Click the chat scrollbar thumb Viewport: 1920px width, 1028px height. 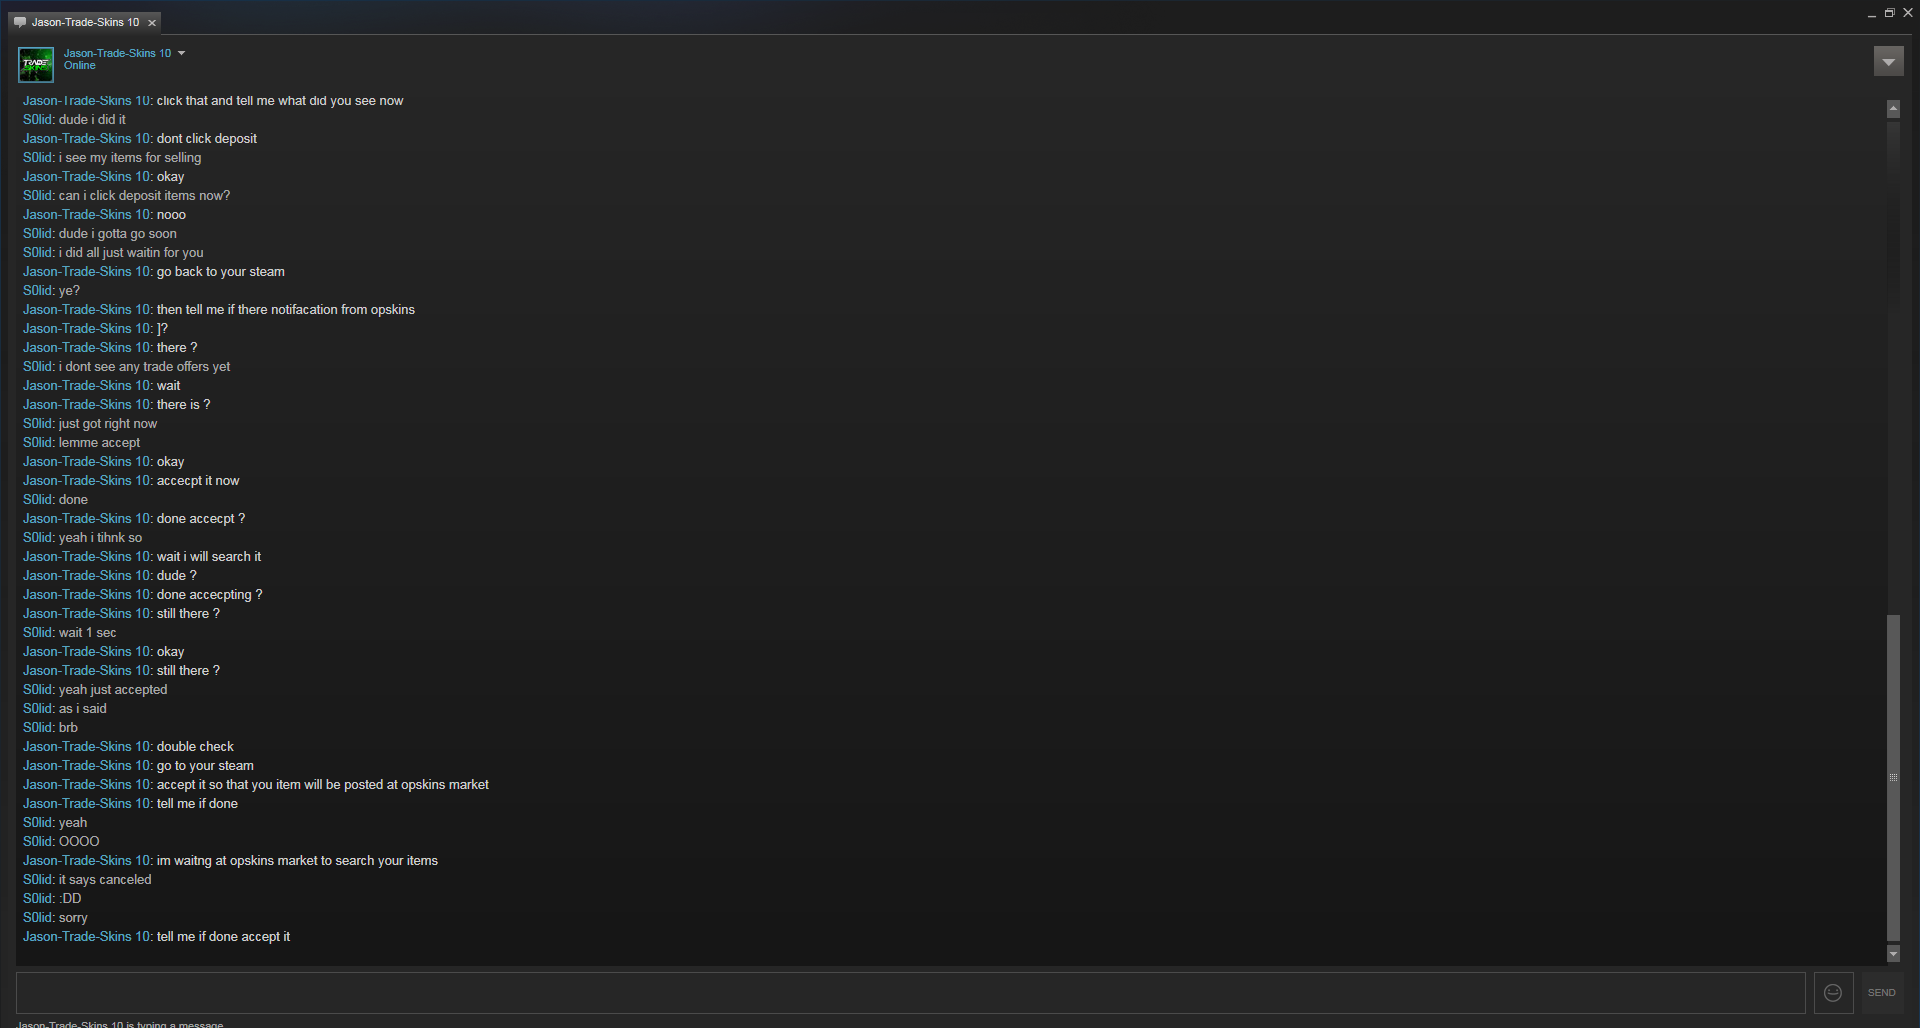tap(1893, 778)
